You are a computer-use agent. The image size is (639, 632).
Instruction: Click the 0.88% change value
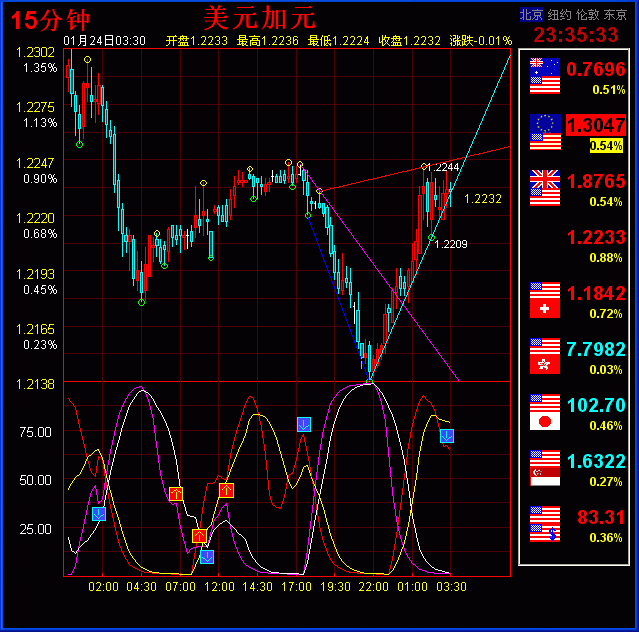(x=606, y=258)
